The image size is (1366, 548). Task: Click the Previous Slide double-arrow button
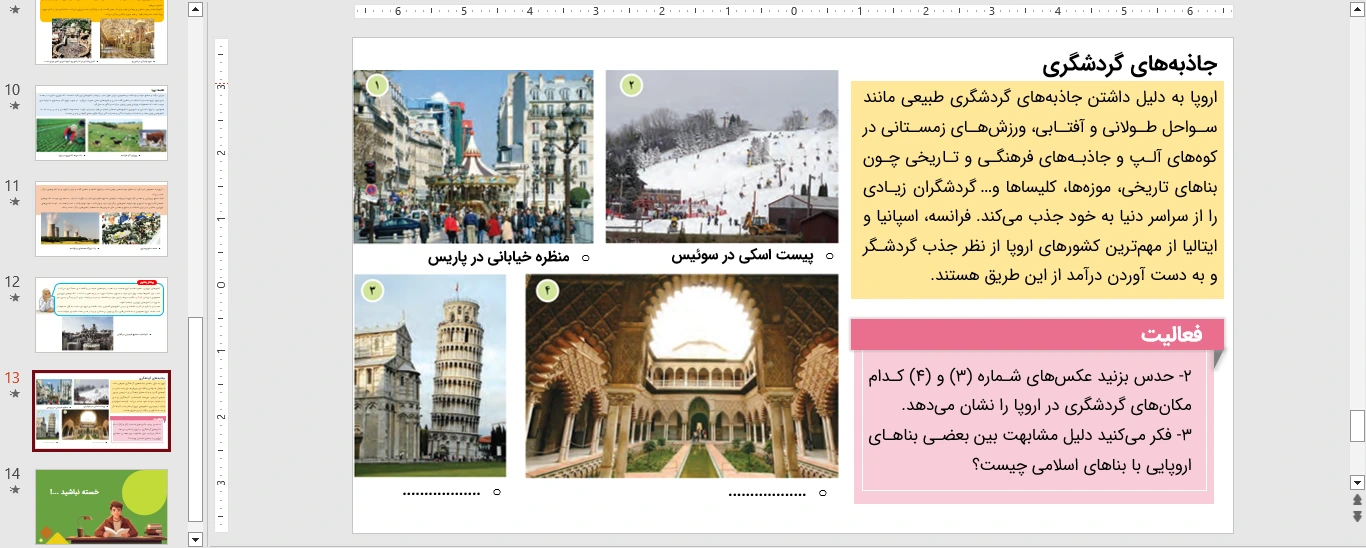click(1357, 499)
